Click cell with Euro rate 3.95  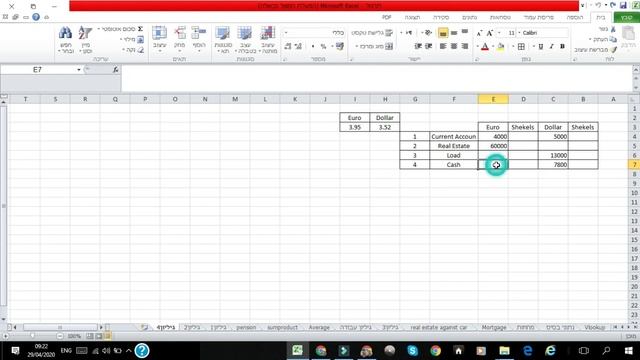pyautogui.click(x=355, y=127)
